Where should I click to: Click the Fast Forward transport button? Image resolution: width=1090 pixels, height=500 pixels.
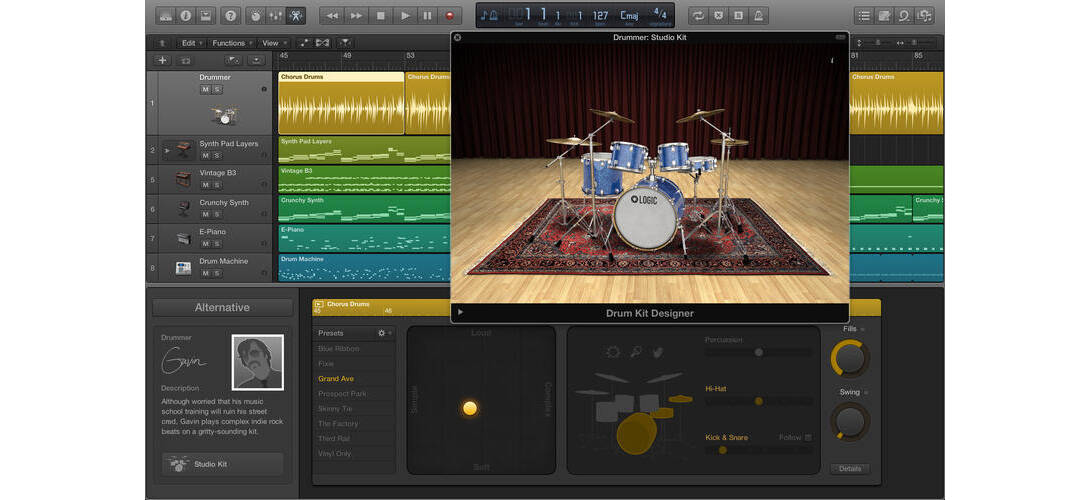356,15
